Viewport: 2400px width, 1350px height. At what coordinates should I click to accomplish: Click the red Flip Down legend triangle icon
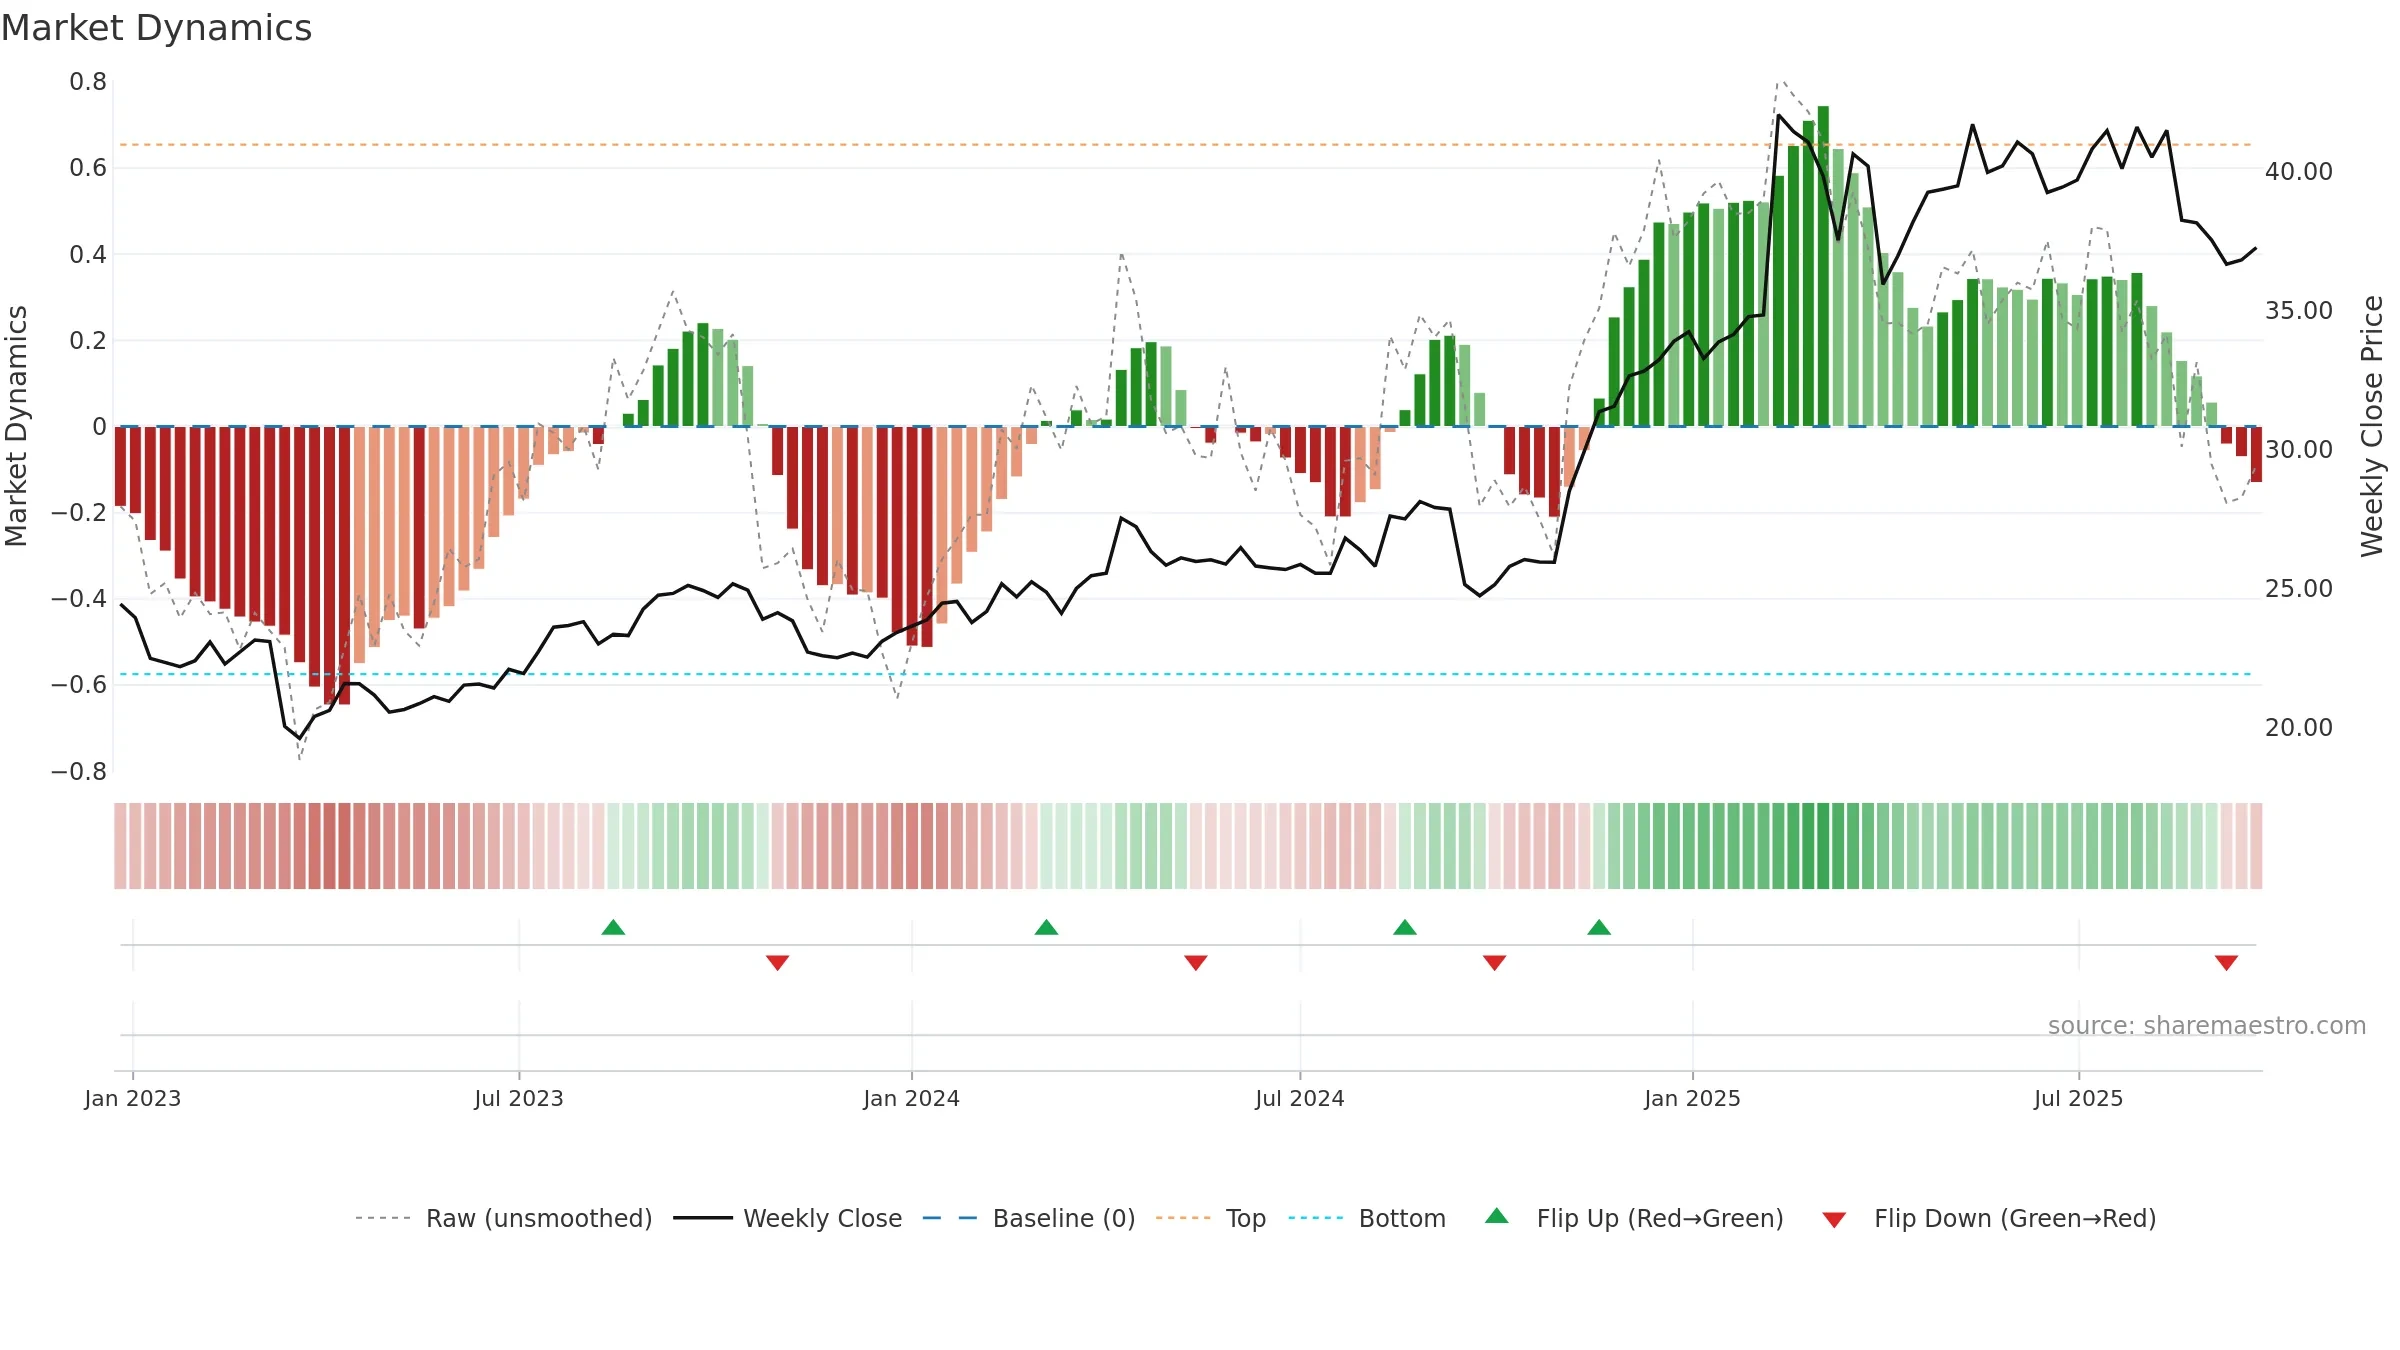pyautogui.click(x=1834, y=1220)
